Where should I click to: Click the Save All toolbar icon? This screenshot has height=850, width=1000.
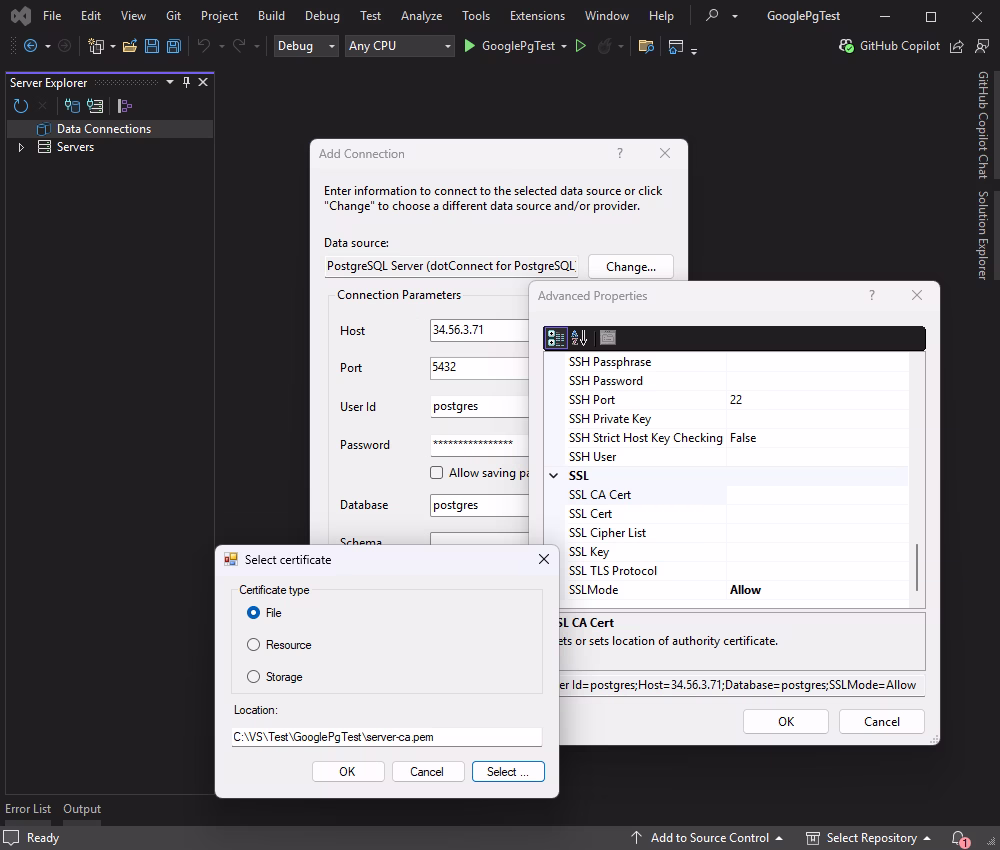click(x=174, y=46)
